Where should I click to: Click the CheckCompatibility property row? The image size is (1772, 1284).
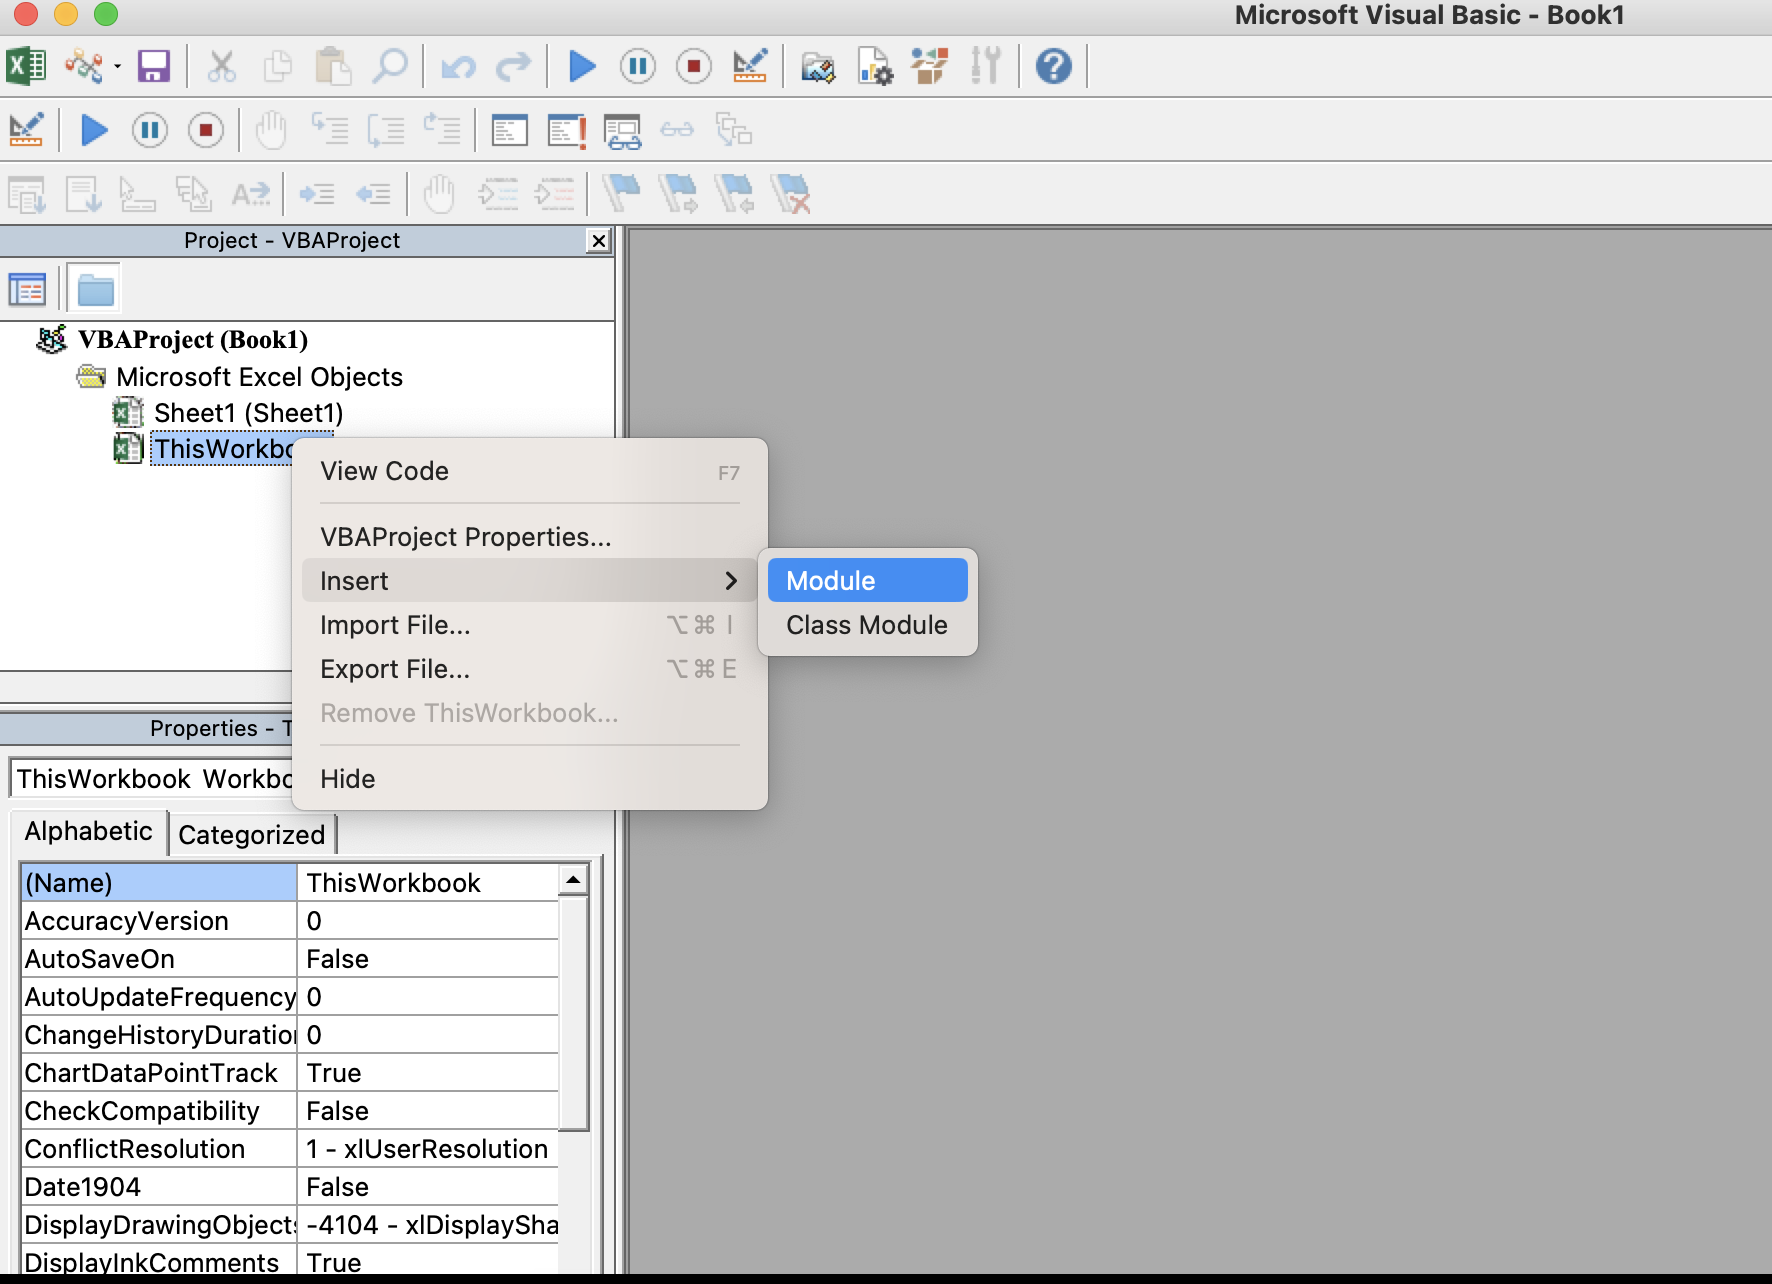(290, 1111)
